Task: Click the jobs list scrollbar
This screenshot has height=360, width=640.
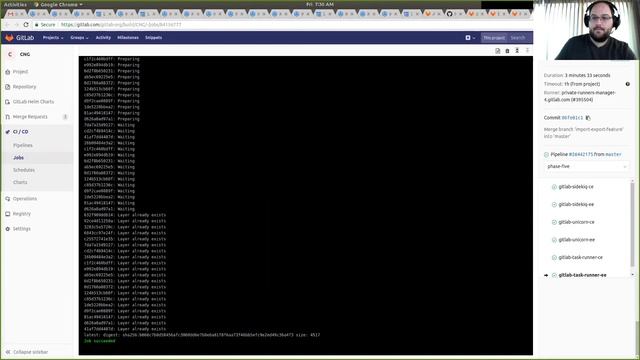Action: click(x=633, y=224)
